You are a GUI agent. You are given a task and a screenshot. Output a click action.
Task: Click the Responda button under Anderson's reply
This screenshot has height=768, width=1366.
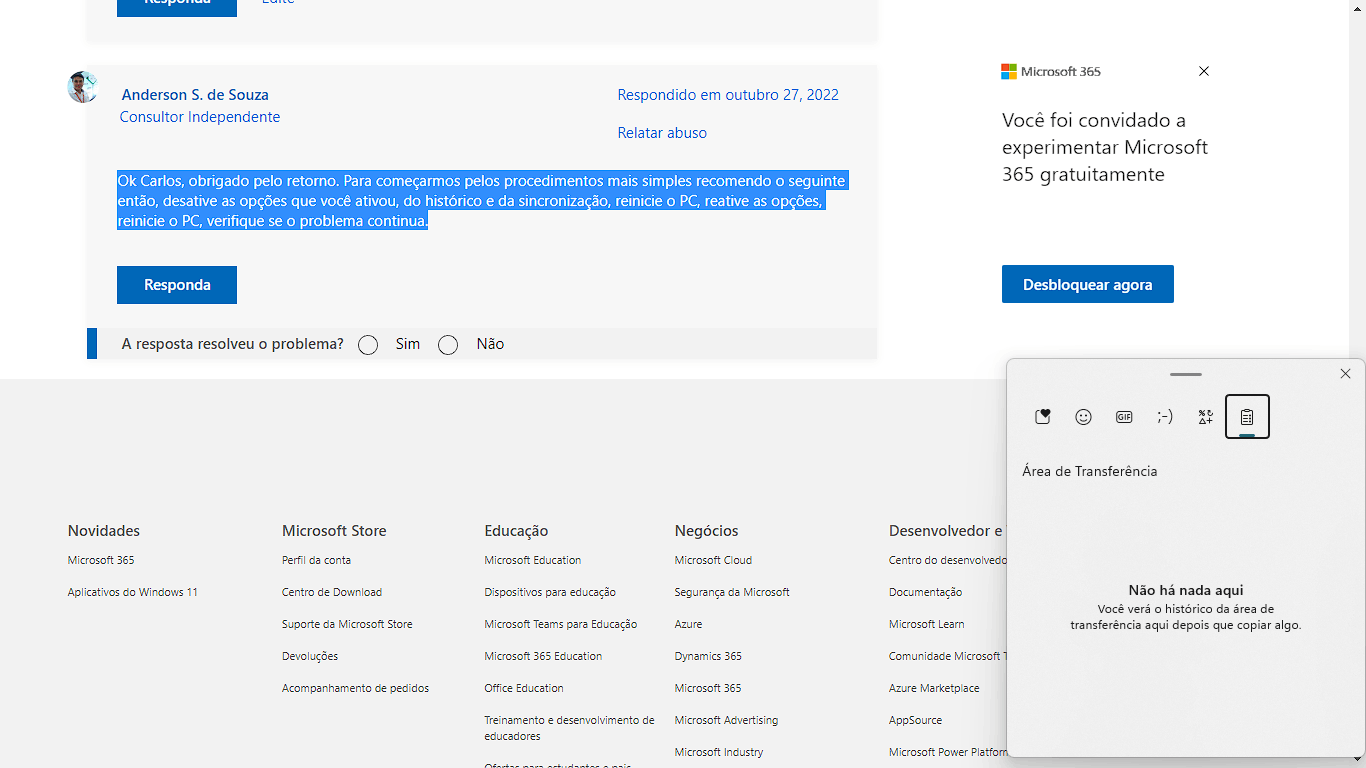coord(177,285)
